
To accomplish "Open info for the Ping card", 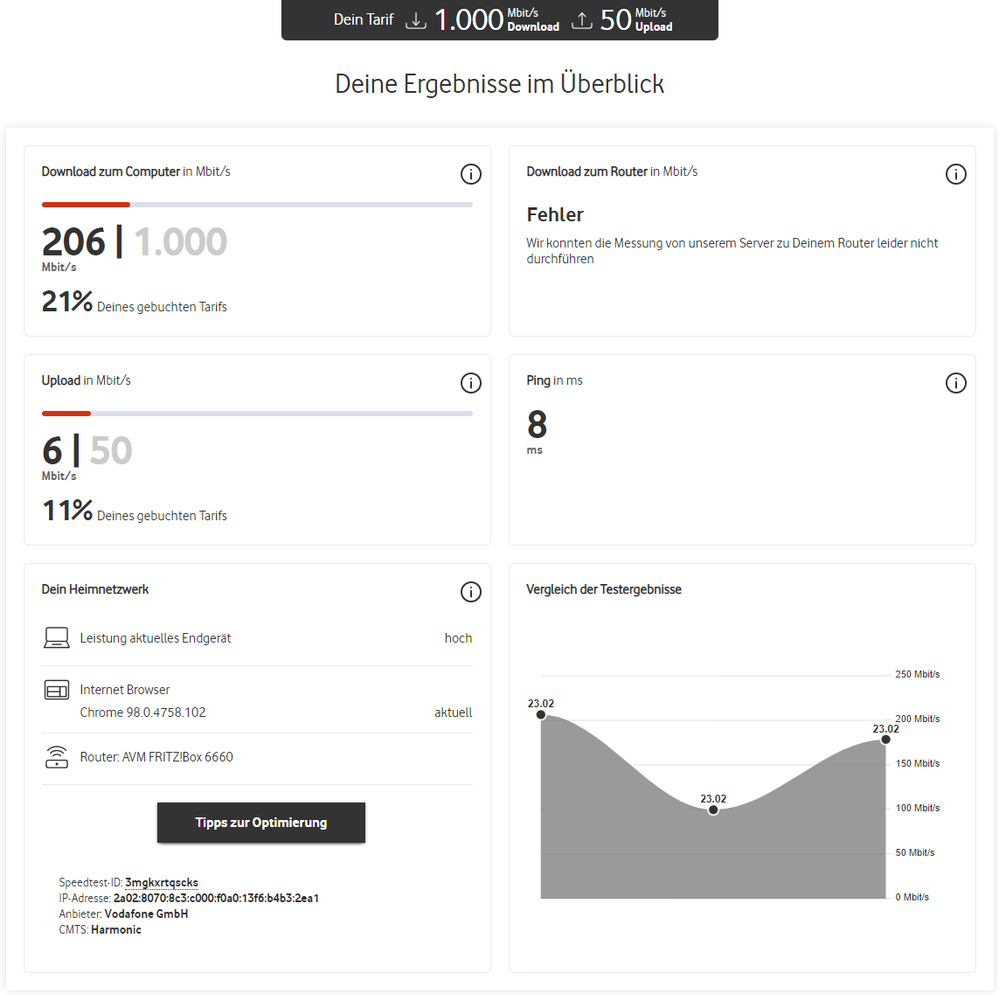I will click(x=956, y=383).
